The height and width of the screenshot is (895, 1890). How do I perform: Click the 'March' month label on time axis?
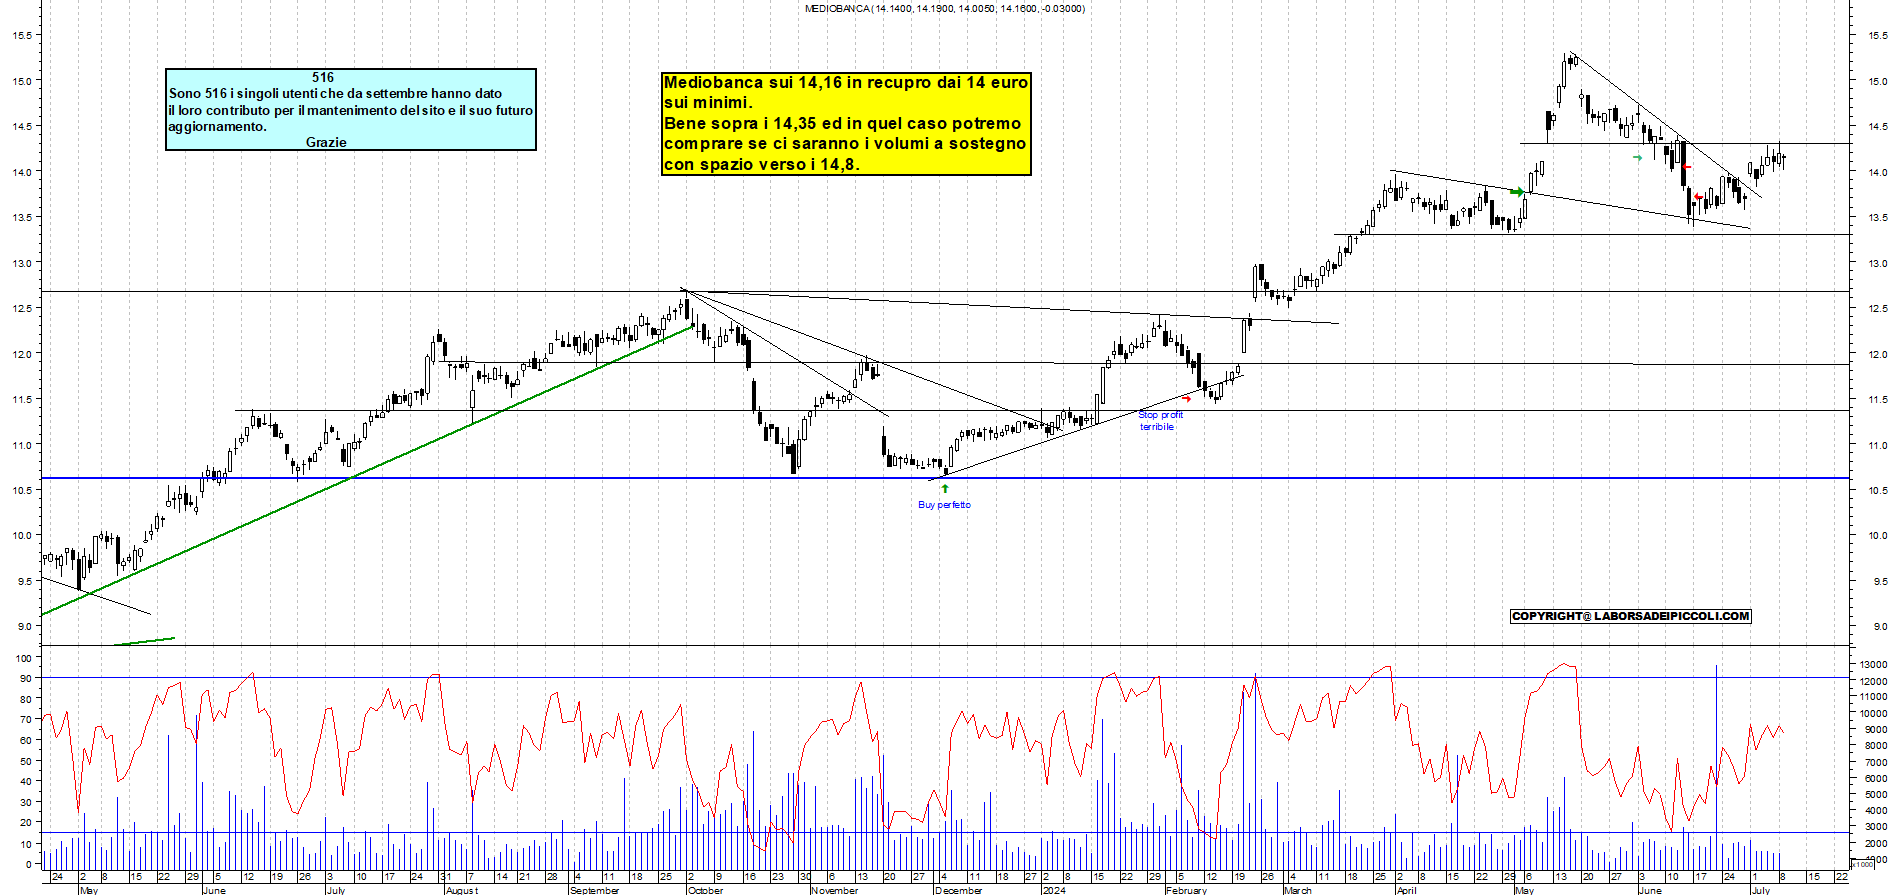point(1297,890)
